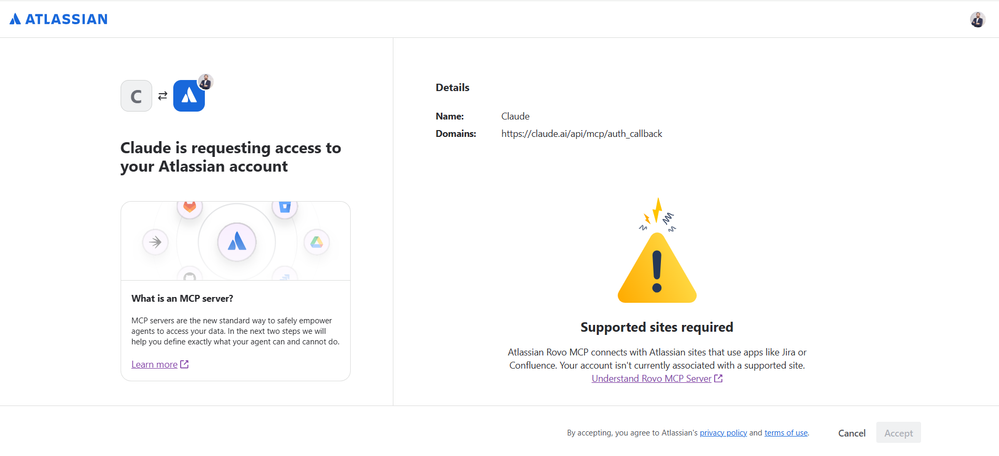Screen dimensions: 999x456
Task: Click the disabled Accept button
Action: point(898,433)
